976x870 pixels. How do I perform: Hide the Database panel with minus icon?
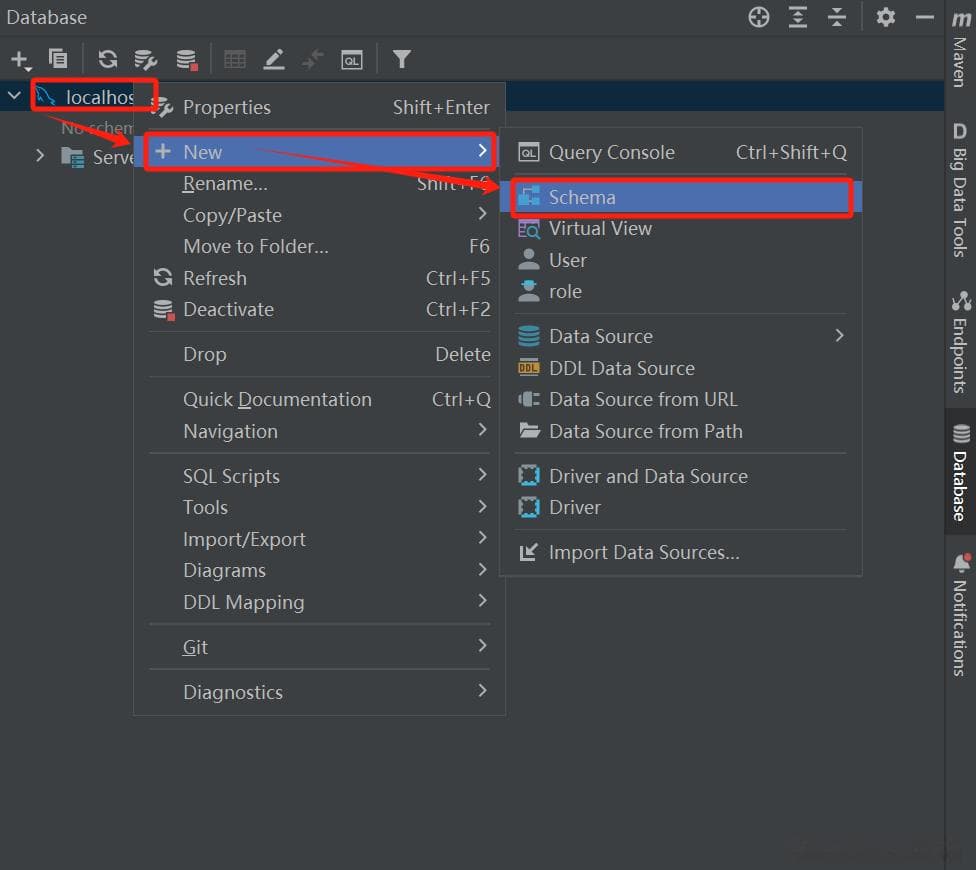(924, 17)
